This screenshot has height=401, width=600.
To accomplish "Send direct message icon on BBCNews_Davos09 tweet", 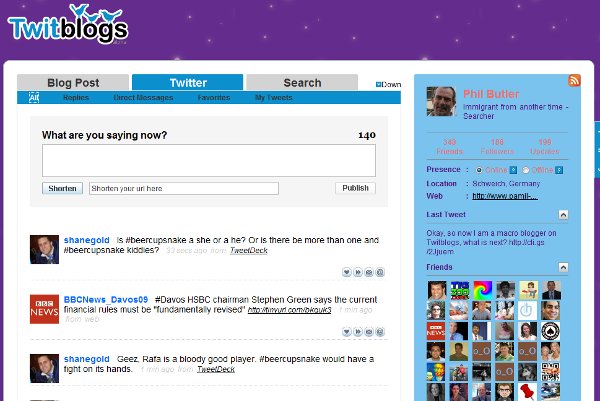I will pyautogui.click(x=369, y=332).
